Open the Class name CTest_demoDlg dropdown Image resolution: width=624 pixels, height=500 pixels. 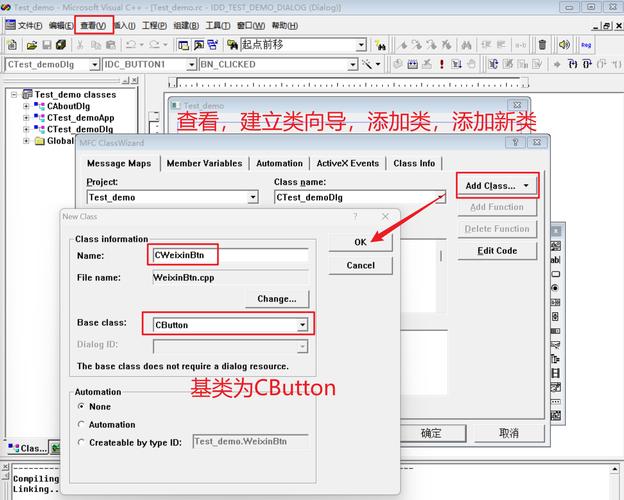coord(440,197)
